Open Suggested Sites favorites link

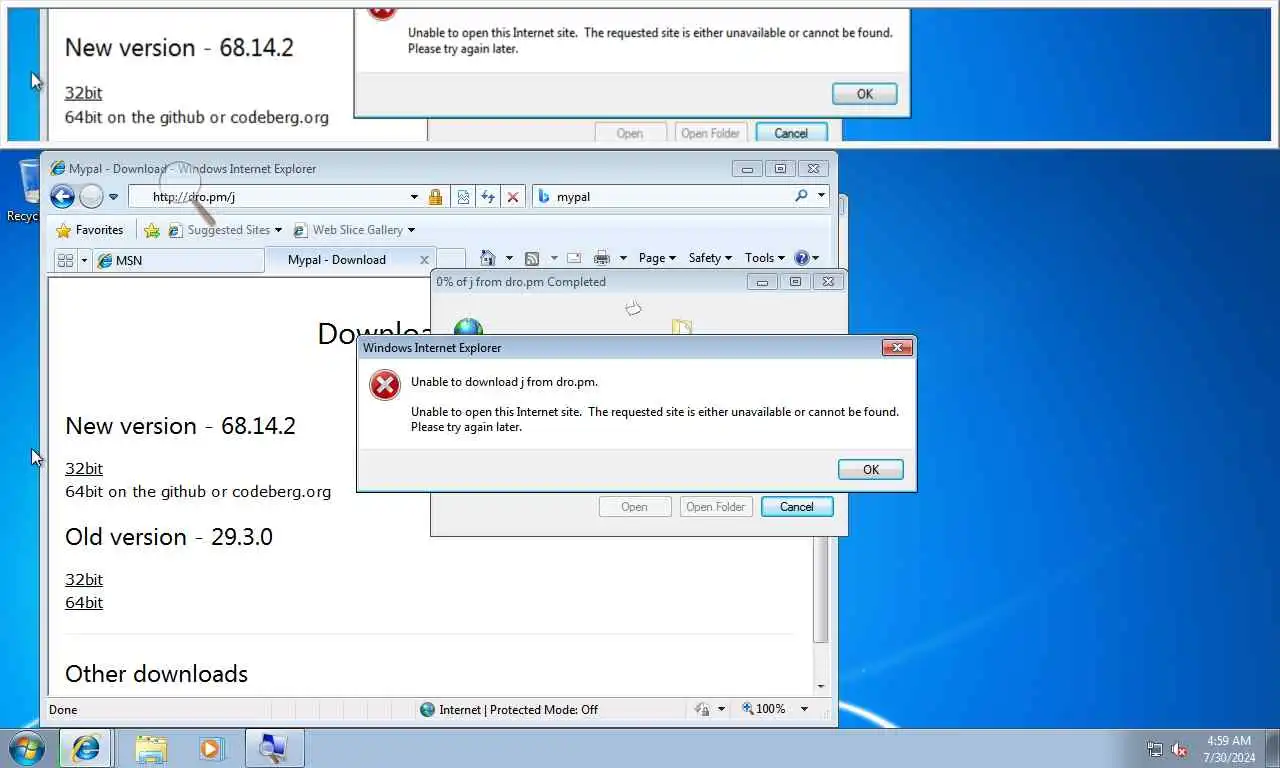[x=225, y=230]
